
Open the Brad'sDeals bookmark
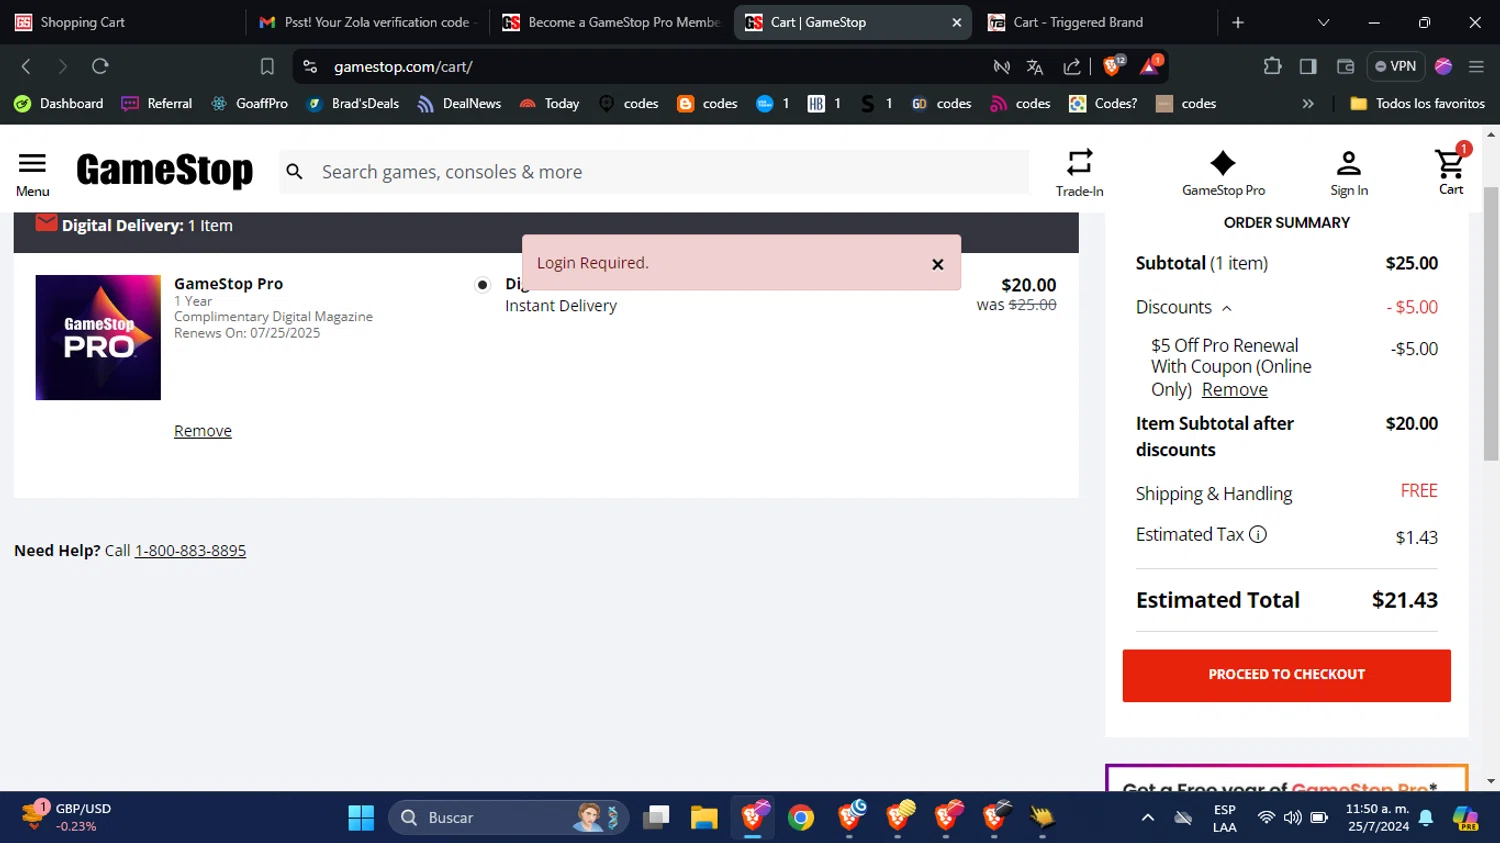click(352, 103)
